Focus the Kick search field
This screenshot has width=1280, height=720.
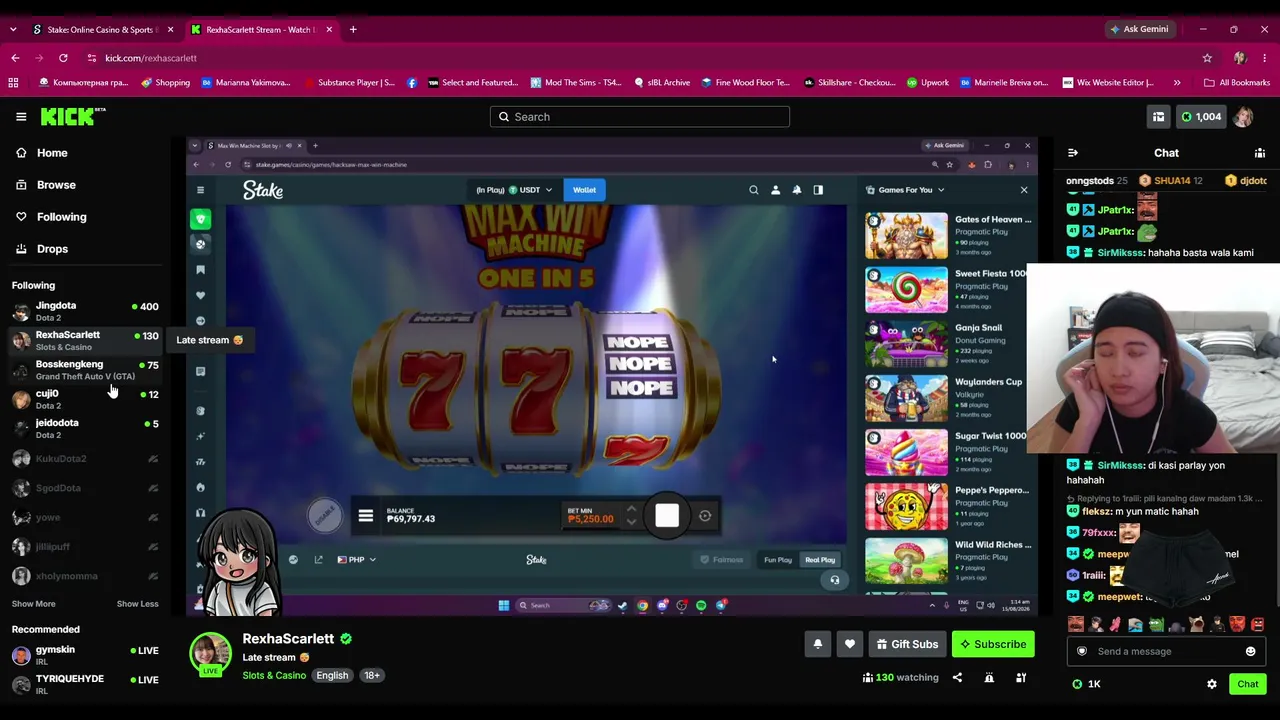[x=640, y=117]
